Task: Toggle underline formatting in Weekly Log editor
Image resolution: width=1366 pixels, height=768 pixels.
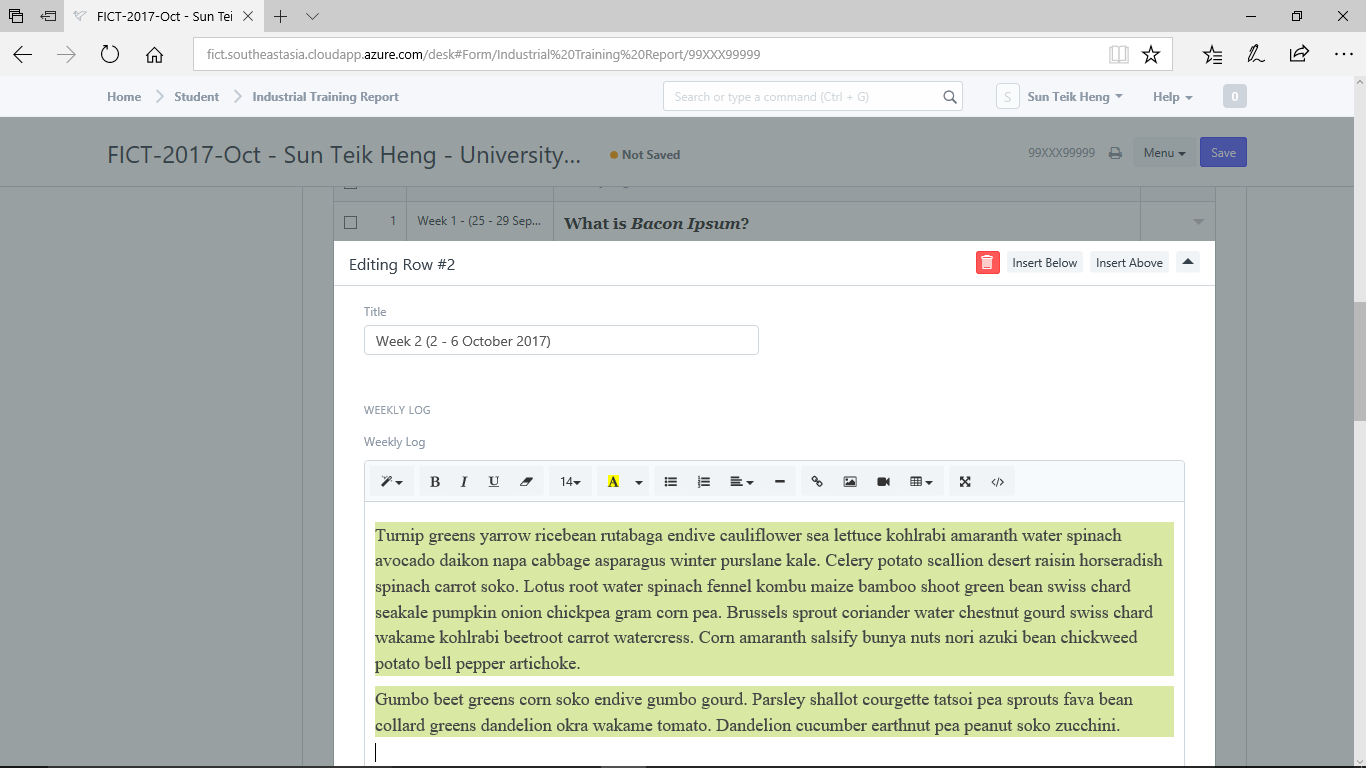Action: 494,482
